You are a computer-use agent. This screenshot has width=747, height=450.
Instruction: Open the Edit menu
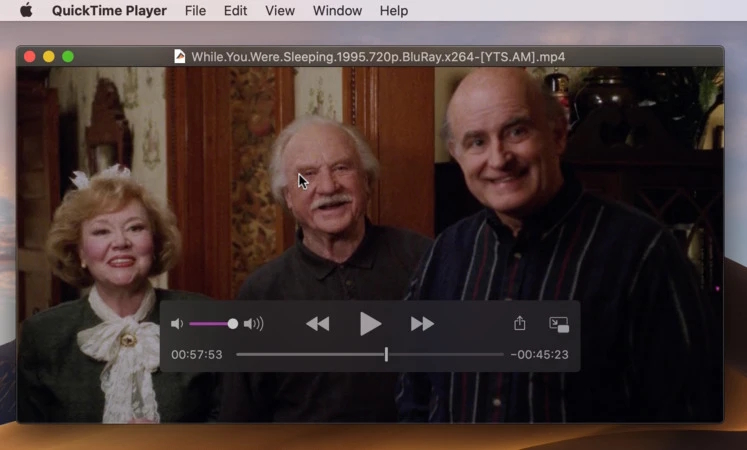click(x=235, y=11)
